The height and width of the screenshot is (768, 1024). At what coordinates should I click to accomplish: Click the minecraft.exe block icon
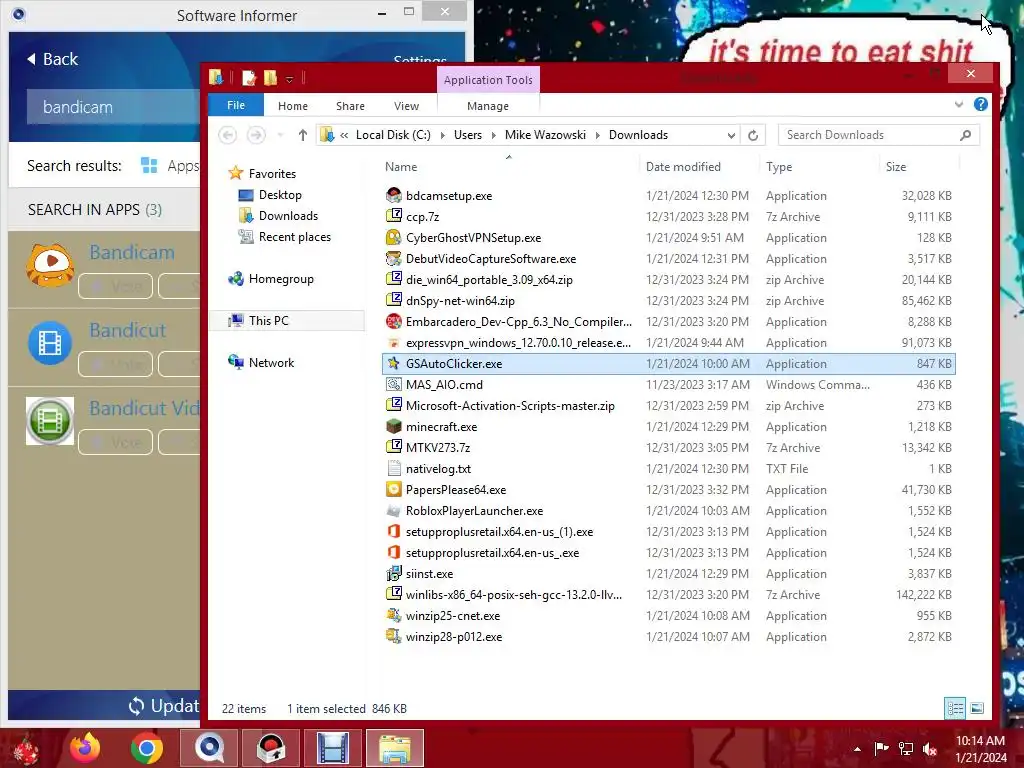393,426
